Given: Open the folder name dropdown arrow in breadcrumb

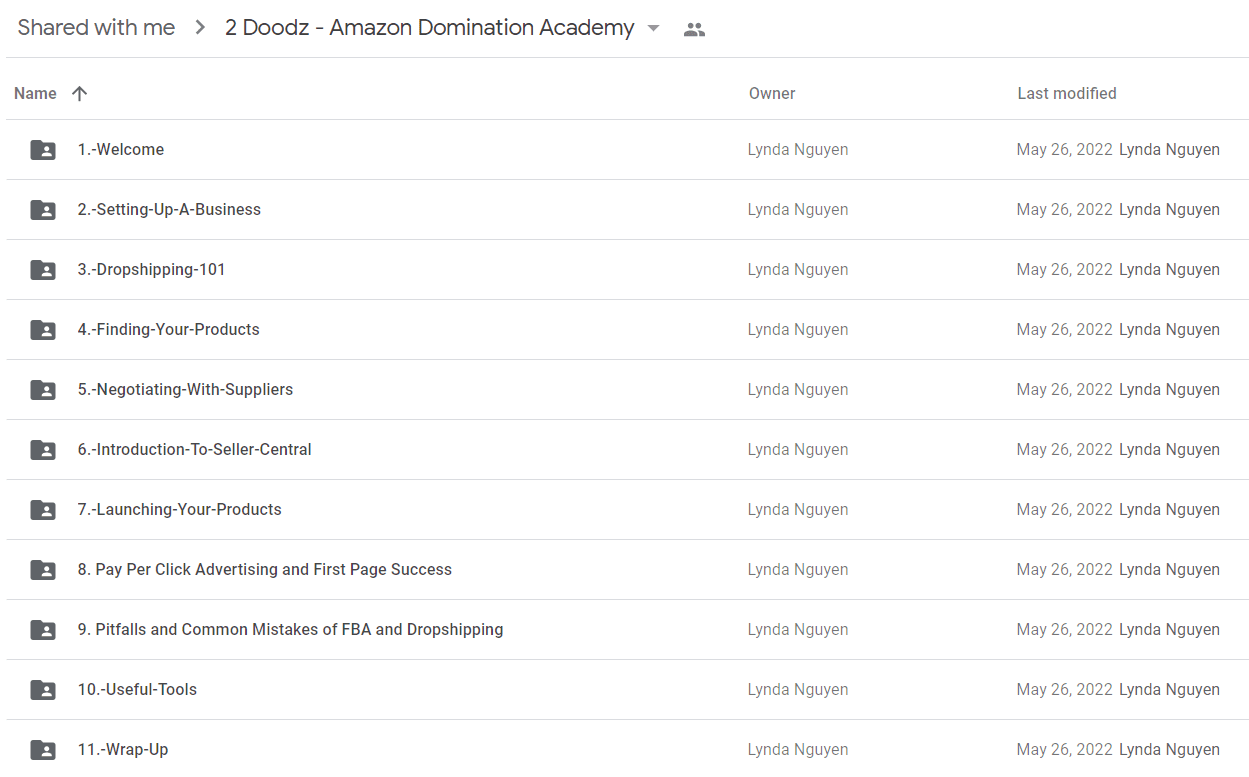Looking at the screenshot, I should click(654, 28).
